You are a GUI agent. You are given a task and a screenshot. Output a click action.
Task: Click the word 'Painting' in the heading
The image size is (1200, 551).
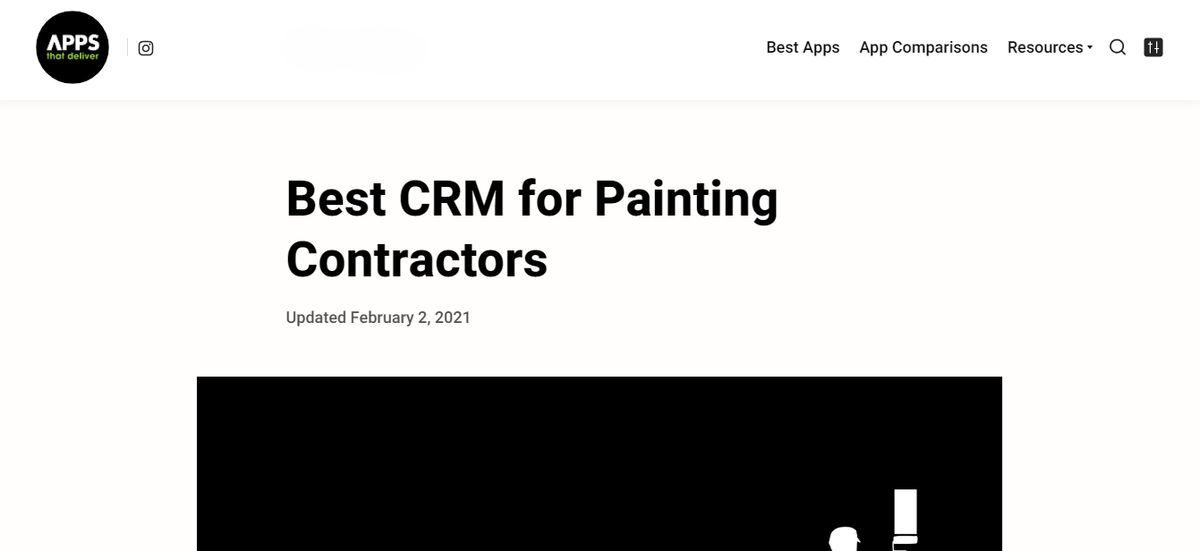click(x=686, y=199)
